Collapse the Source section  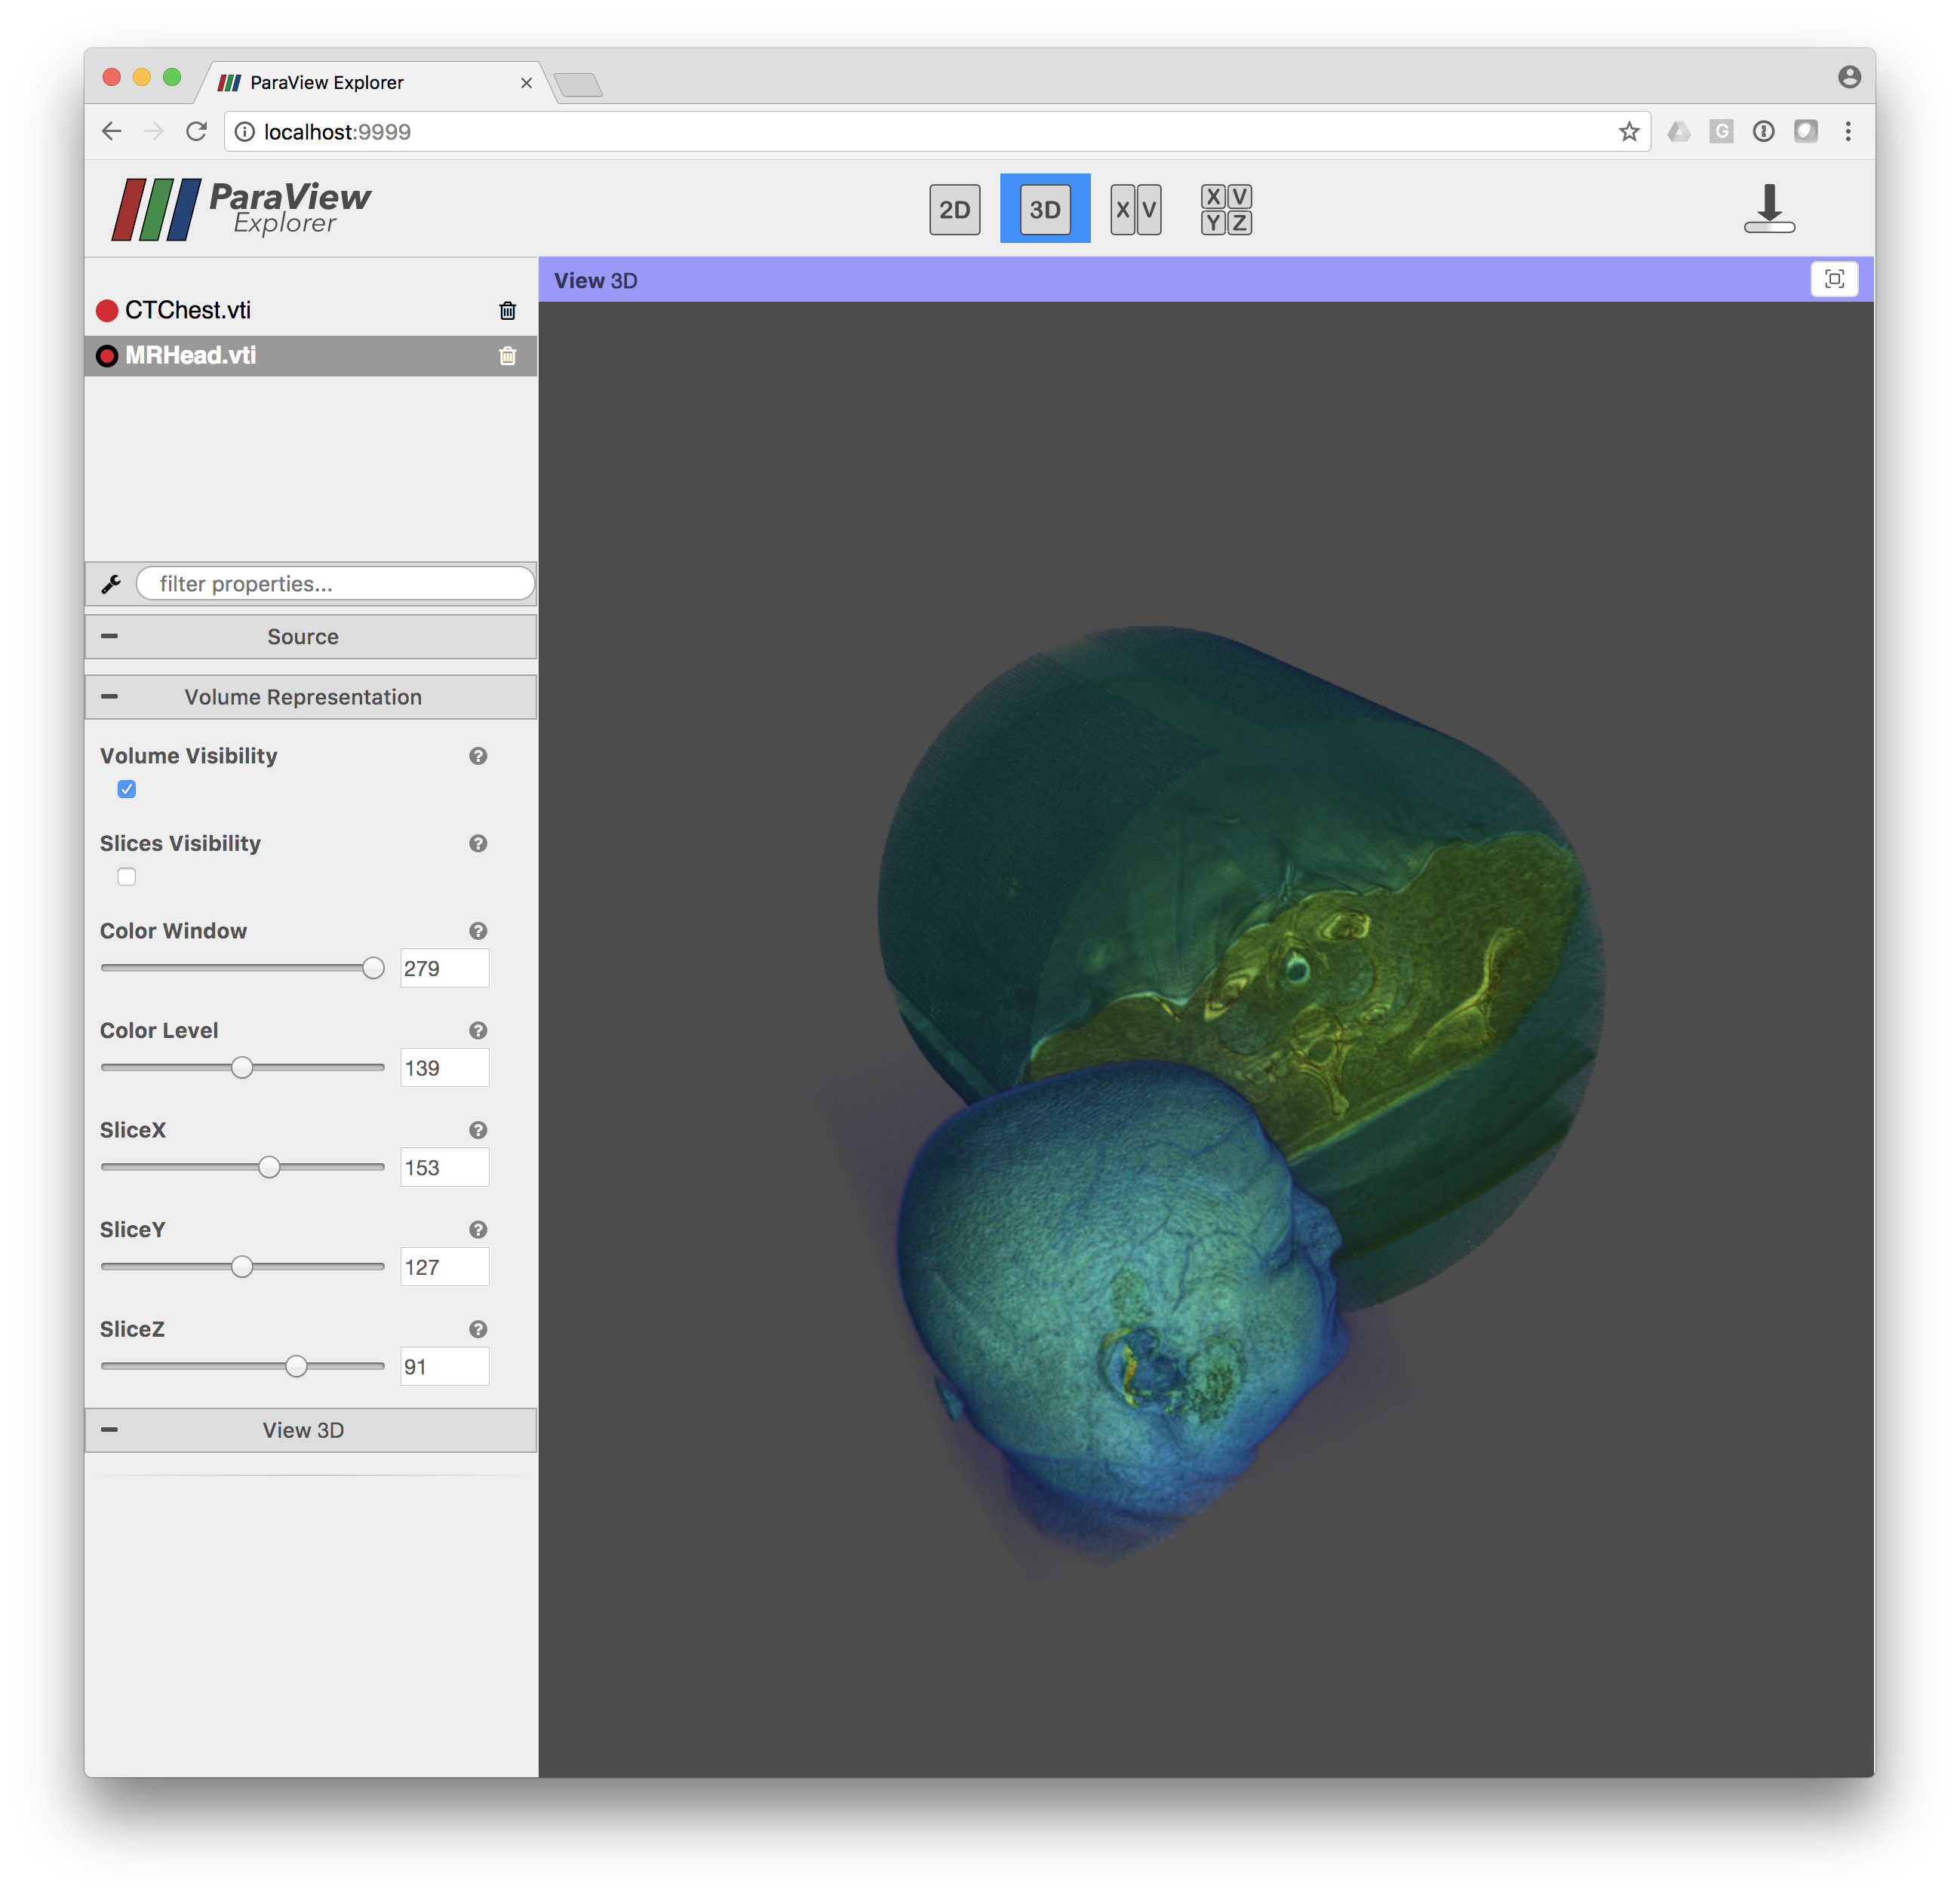coord(110,636)
